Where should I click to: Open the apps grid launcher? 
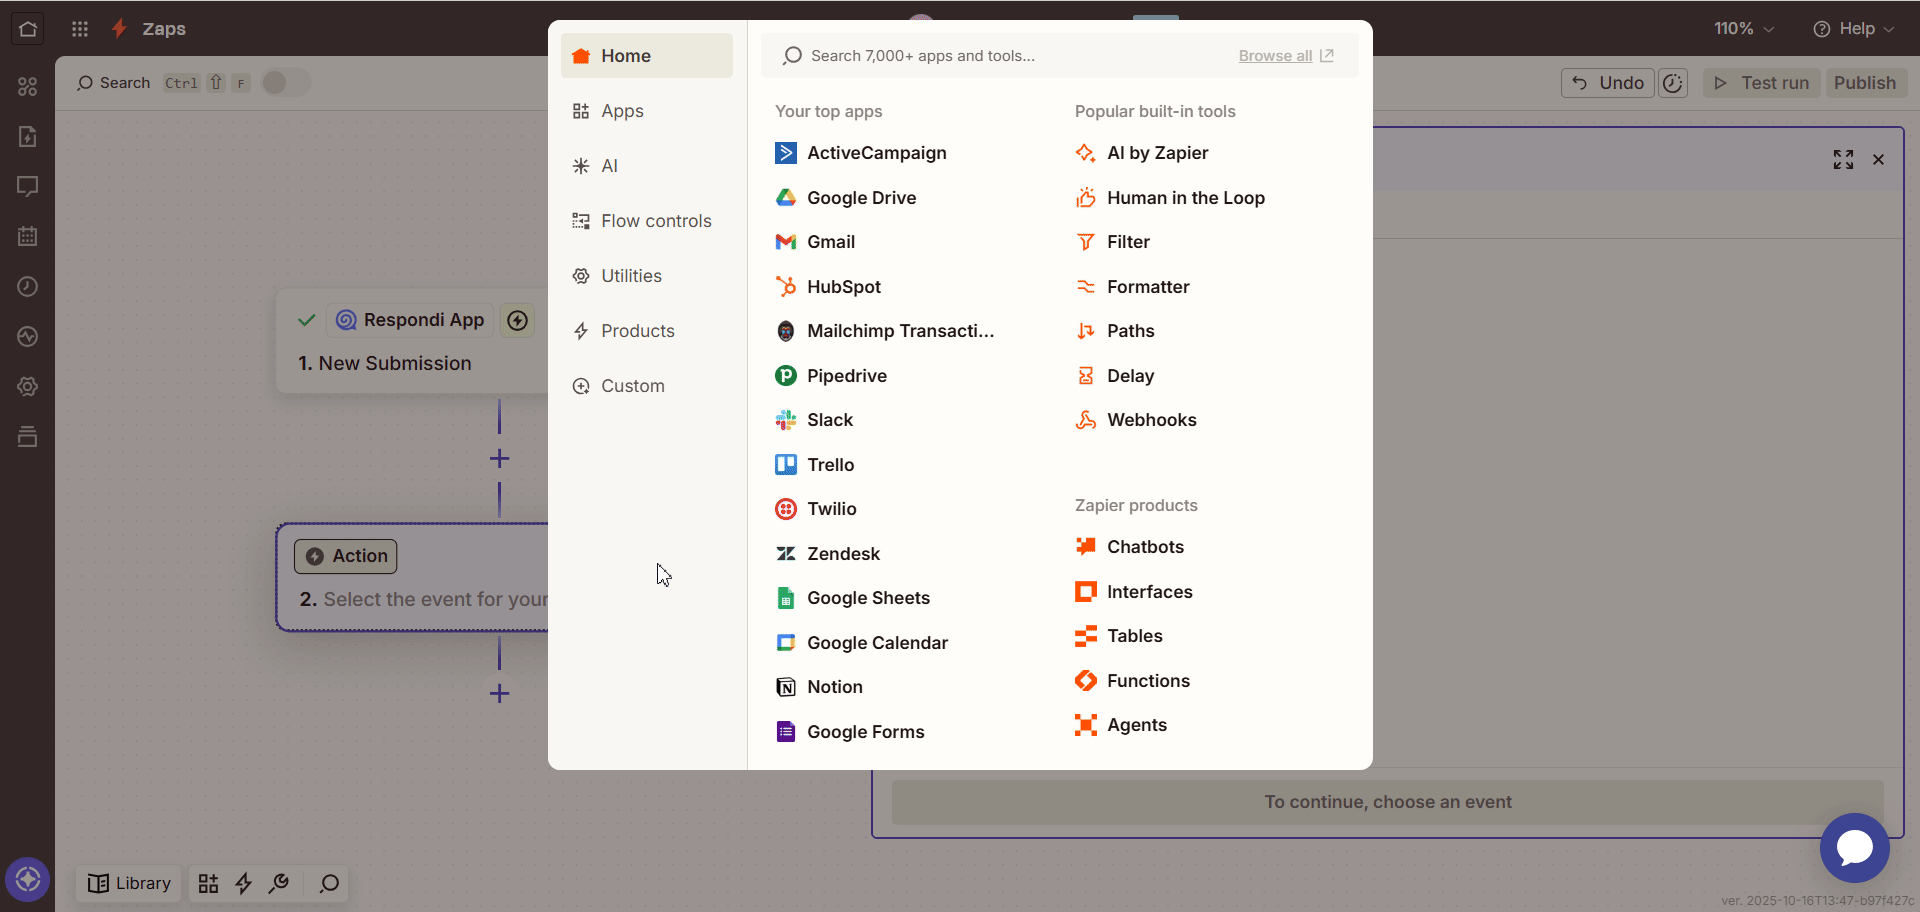click(80, 29)
